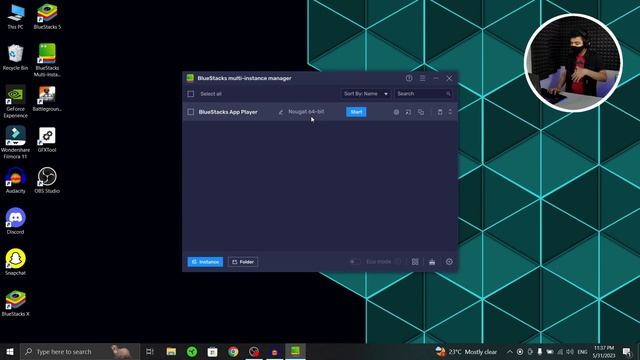Create desktop shortcut icon for App Player

(x=408, y=112)
